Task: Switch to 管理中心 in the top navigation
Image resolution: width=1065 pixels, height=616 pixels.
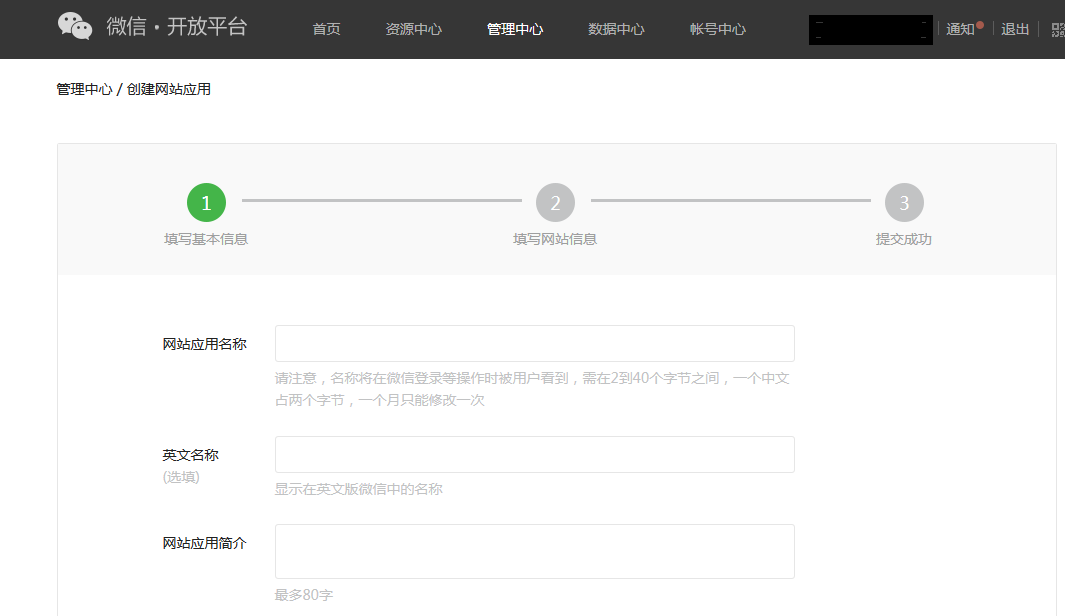Action: point(515,29)
